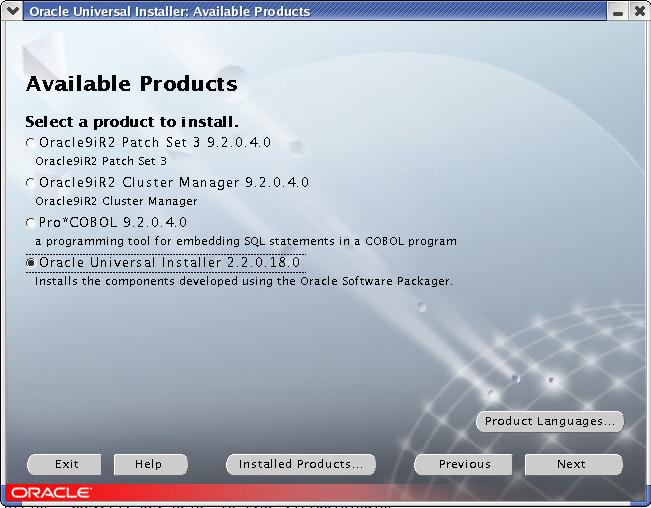The height and width of the screenshot is (508, 651).
Task: Click the Cluster Manager description line
Action: pos(116,201)
